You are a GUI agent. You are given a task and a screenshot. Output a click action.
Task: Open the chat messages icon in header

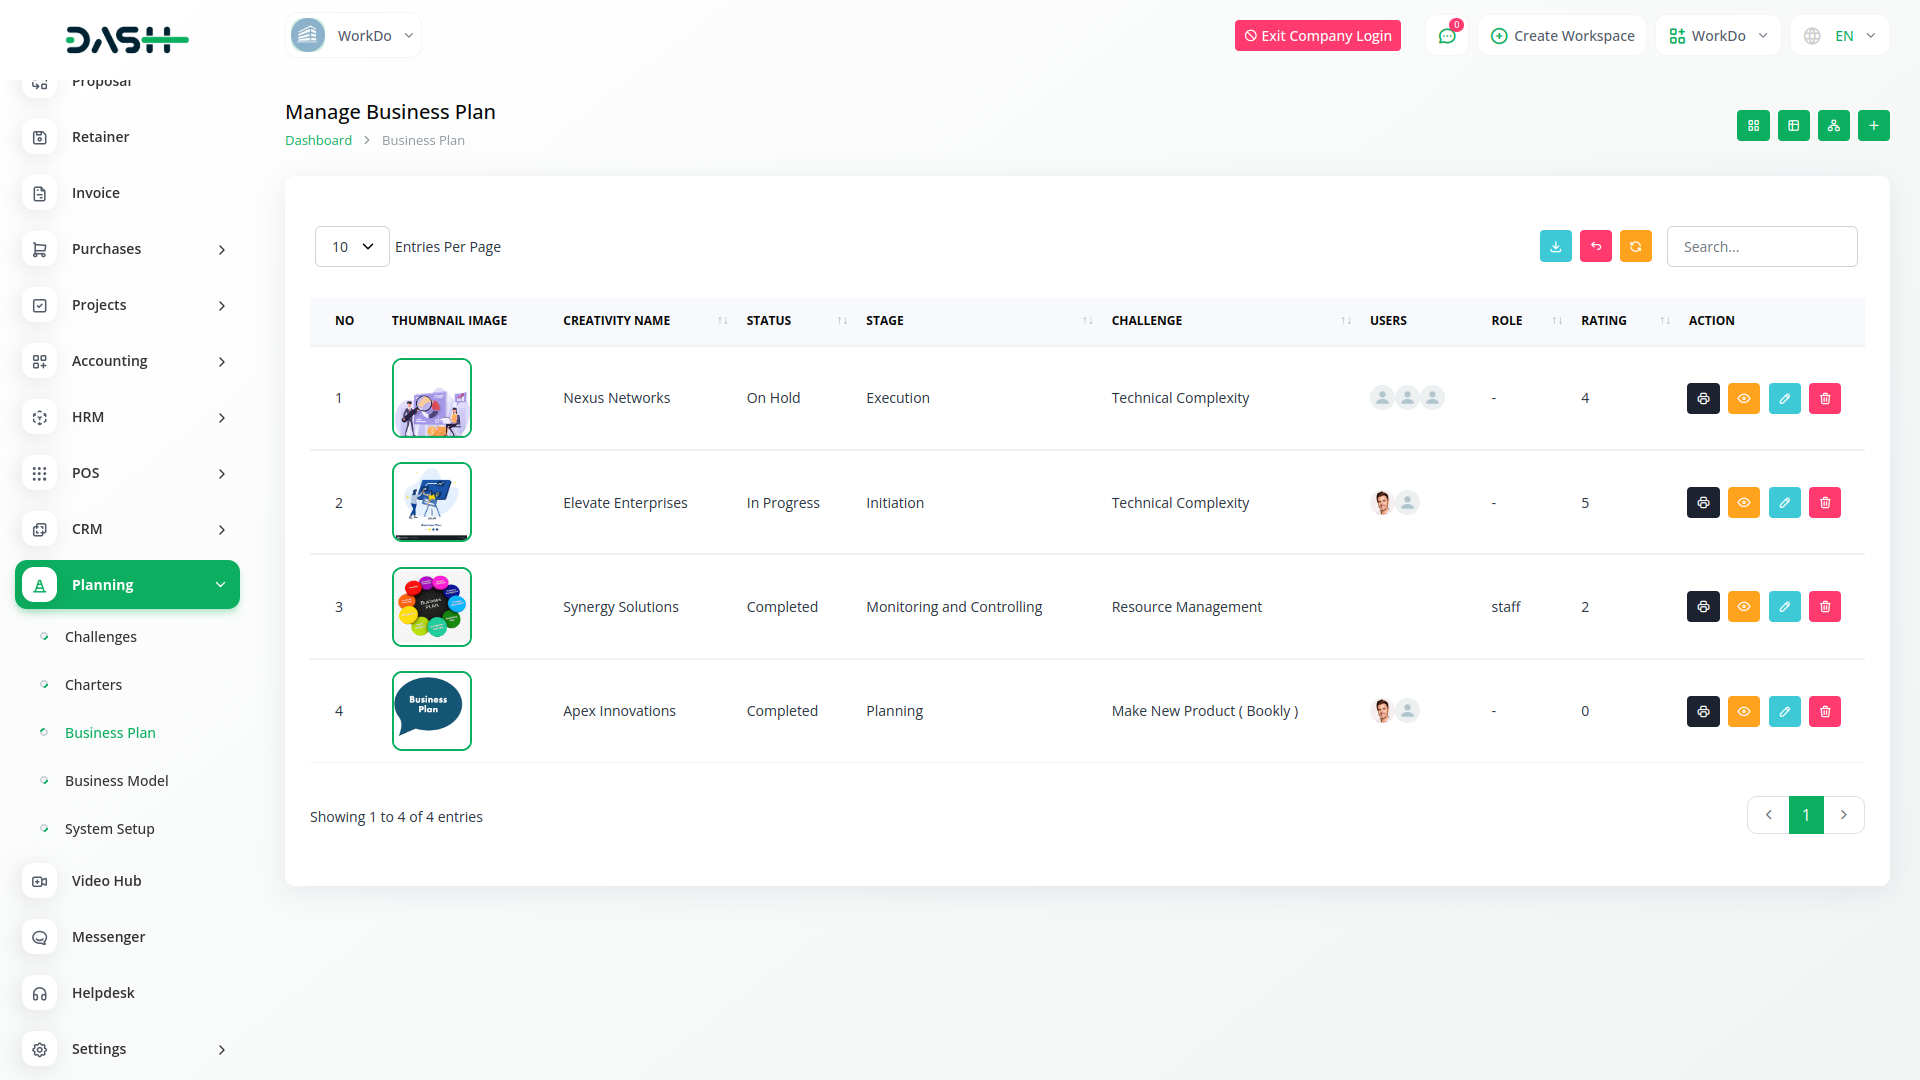pyautogui.click(x=1446, y=36)
